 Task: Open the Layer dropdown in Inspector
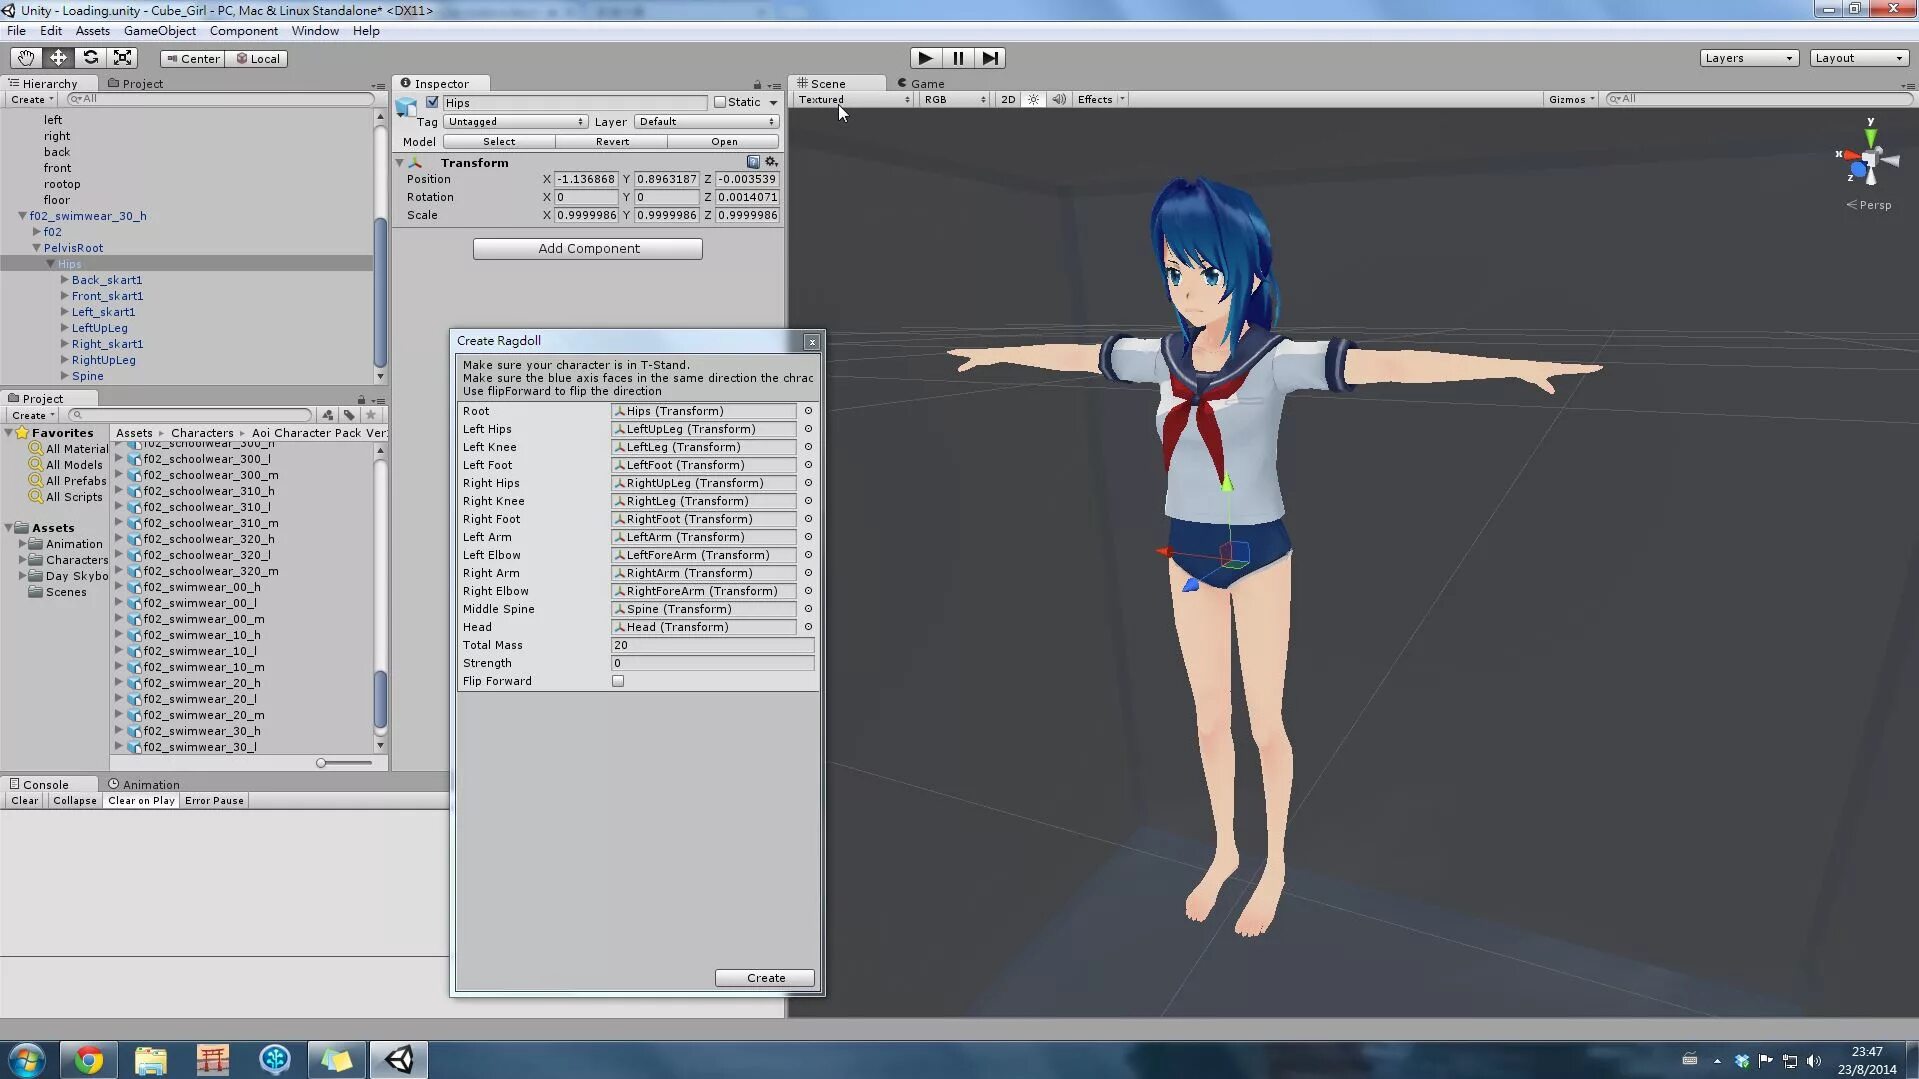(x=706, y=122)
